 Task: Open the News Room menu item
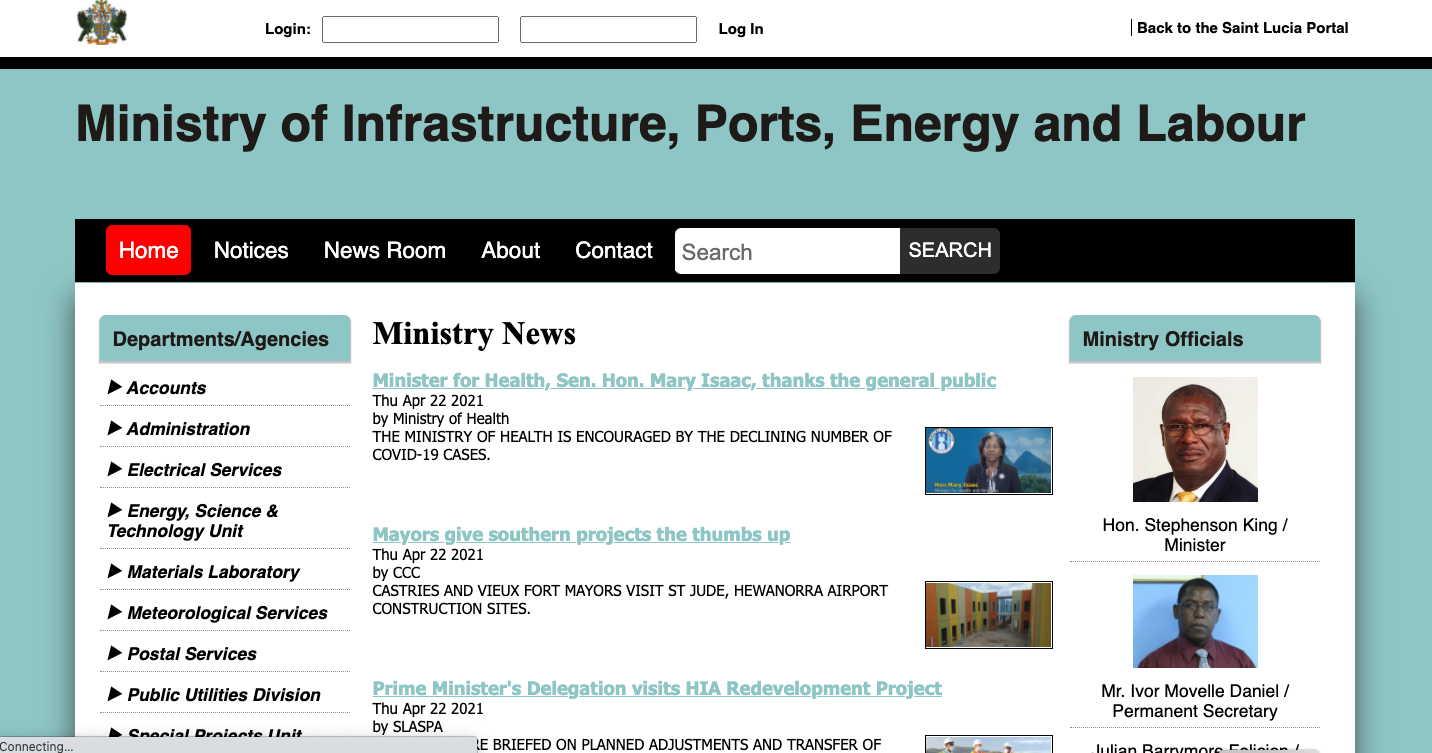click(x=384, y=250)
